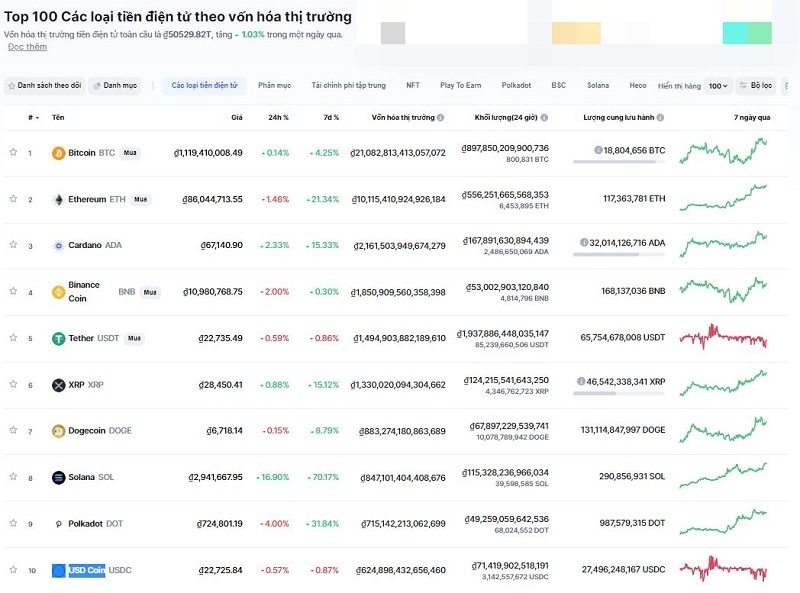Click the info icon beside XRP circulating supply
This screenshot has width=800, height=593.
583,379
